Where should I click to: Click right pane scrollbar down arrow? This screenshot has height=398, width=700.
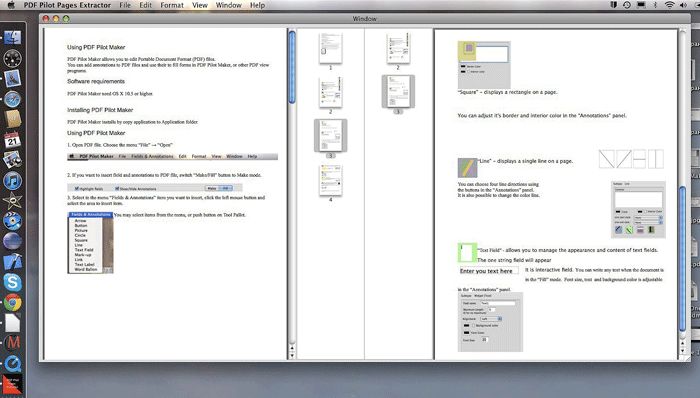pos(682,351)
